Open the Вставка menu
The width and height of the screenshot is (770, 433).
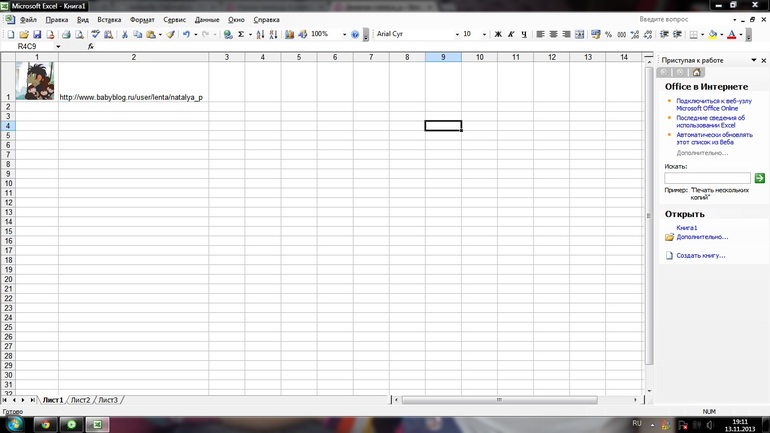coord(109,20)
